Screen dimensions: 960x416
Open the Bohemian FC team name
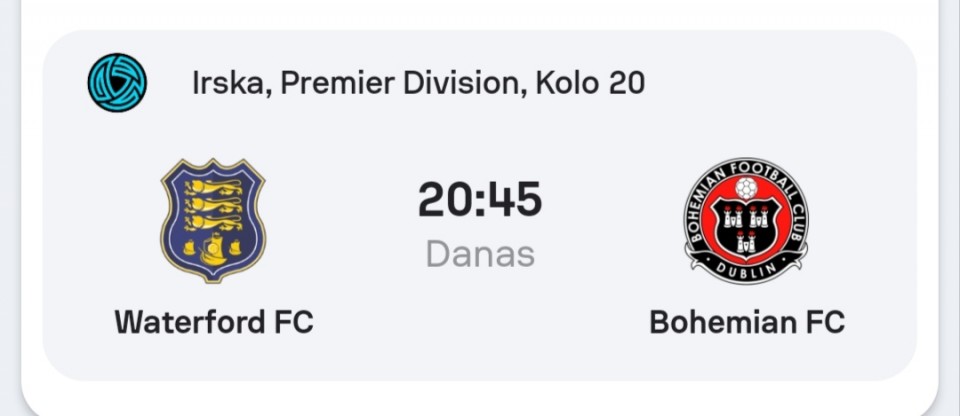[747, 322]
